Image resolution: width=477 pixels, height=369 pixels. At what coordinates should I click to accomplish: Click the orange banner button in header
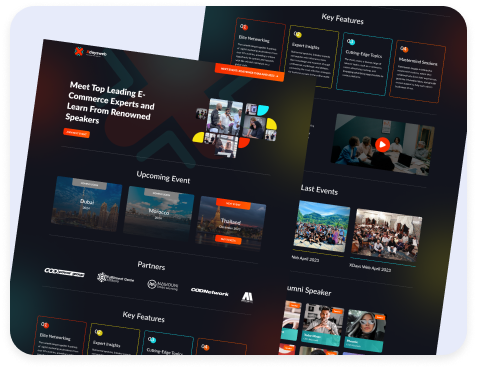click(249, 72)
